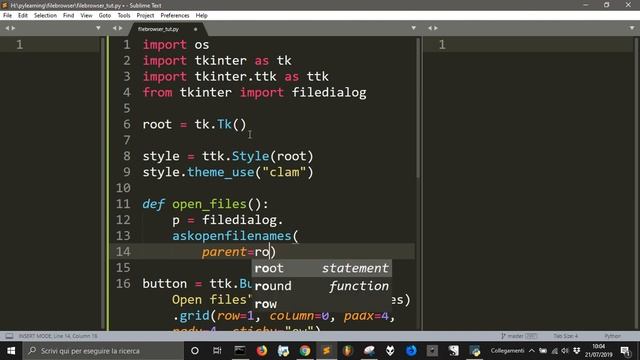Show hidden system tray icons
640x360 pixels.
tap(531, 351)
